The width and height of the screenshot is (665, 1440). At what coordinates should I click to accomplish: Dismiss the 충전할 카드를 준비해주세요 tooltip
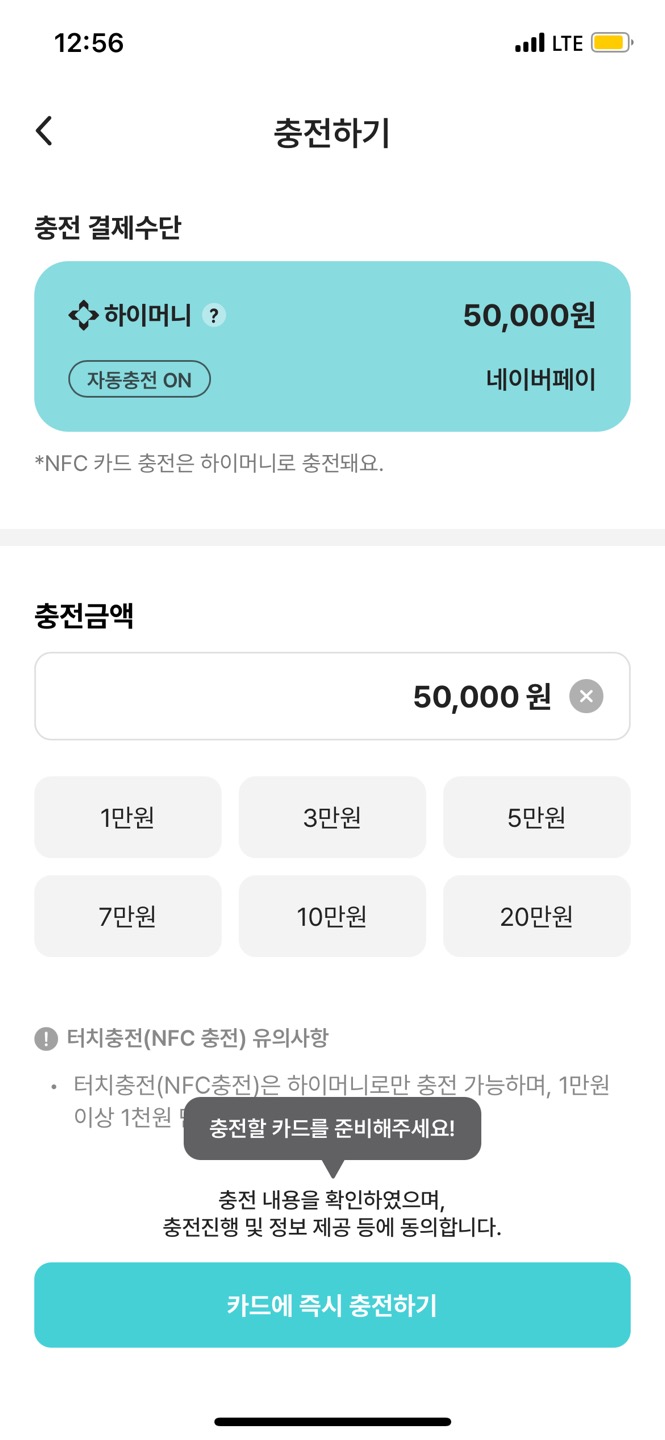(x=332, y=1128)
